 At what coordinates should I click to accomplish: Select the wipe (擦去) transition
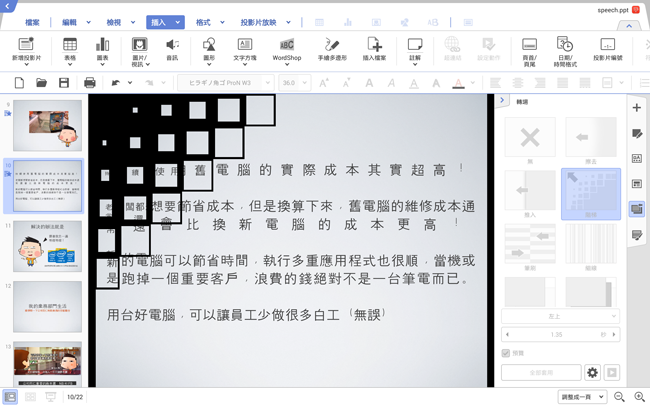[591, 137]
